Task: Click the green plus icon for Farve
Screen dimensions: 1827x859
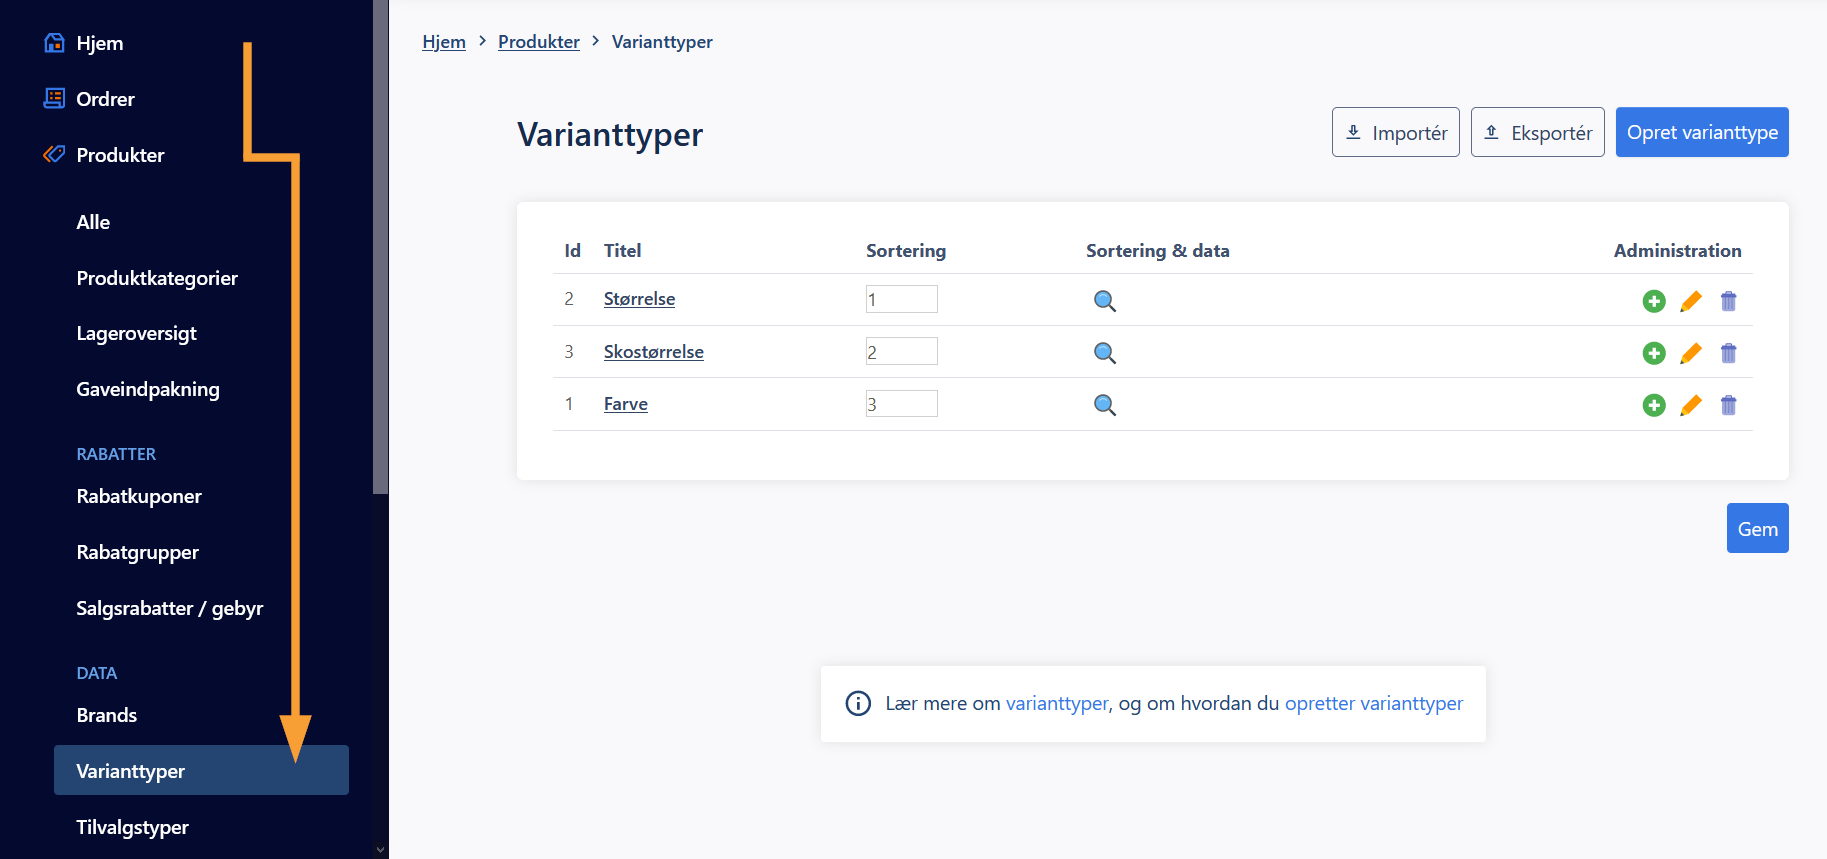Action: pyautogui.click(x=1654, y=405)
